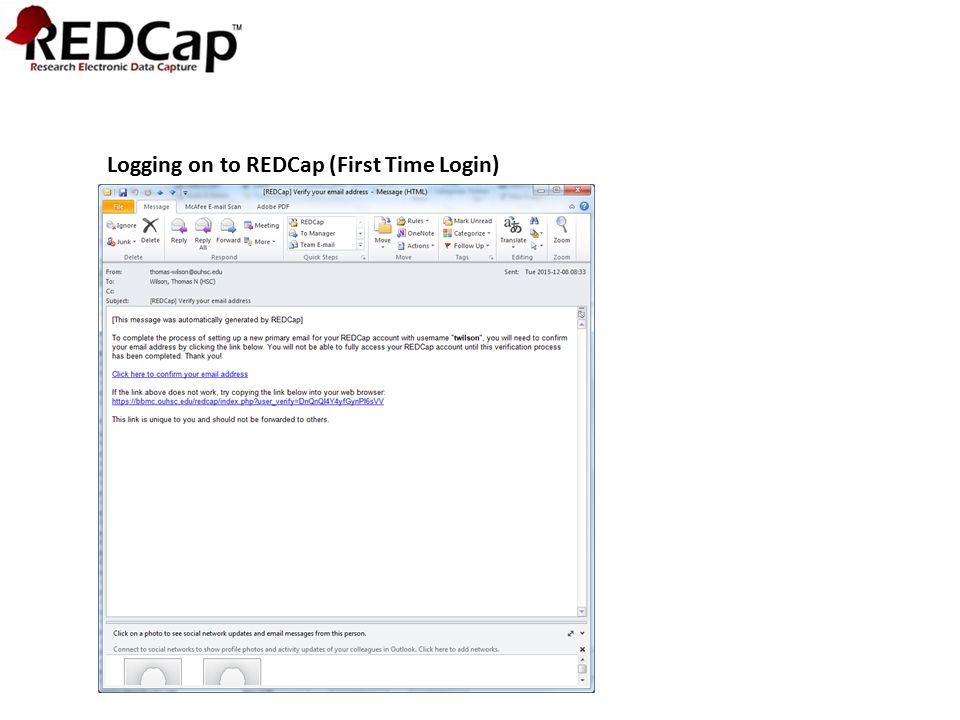The image size is (960, 720).
Task: Click the bold username 'twilson' in message
Action: [x=467, y=338]
